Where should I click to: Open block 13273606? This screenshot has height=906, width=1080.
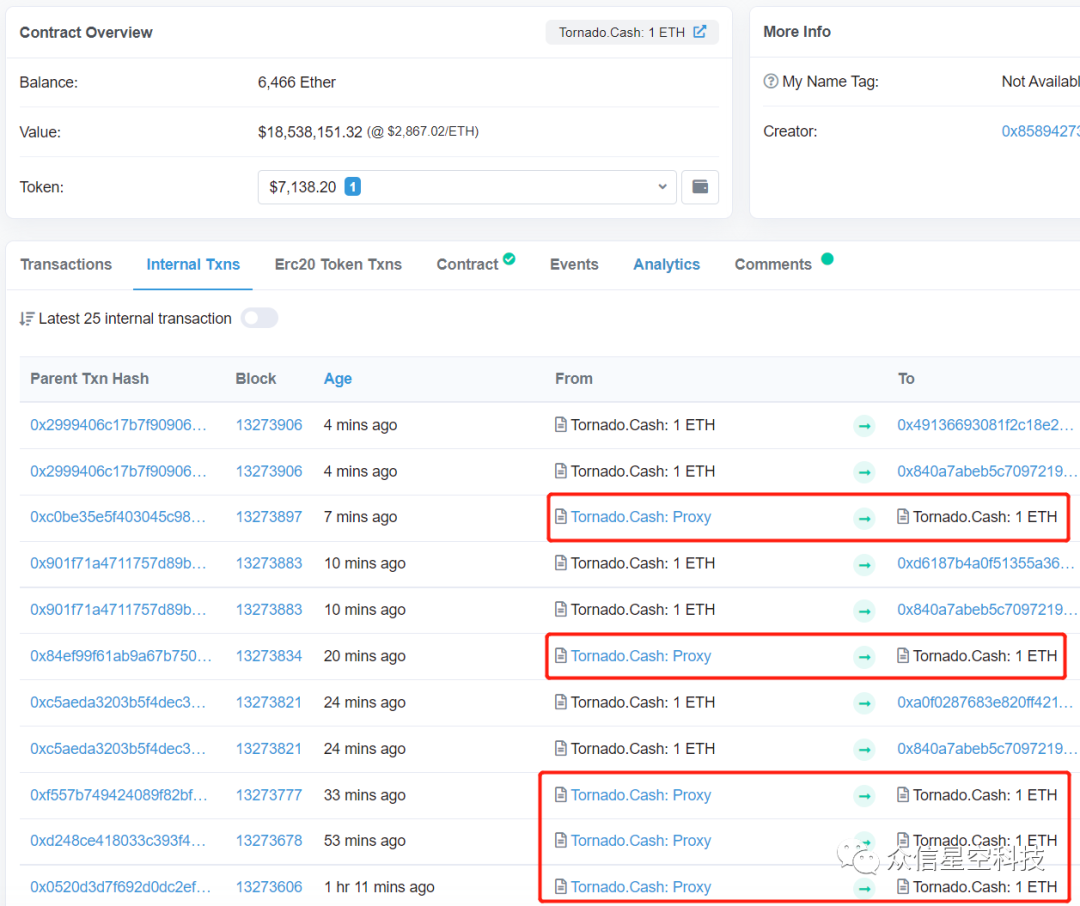click(269, 886)
